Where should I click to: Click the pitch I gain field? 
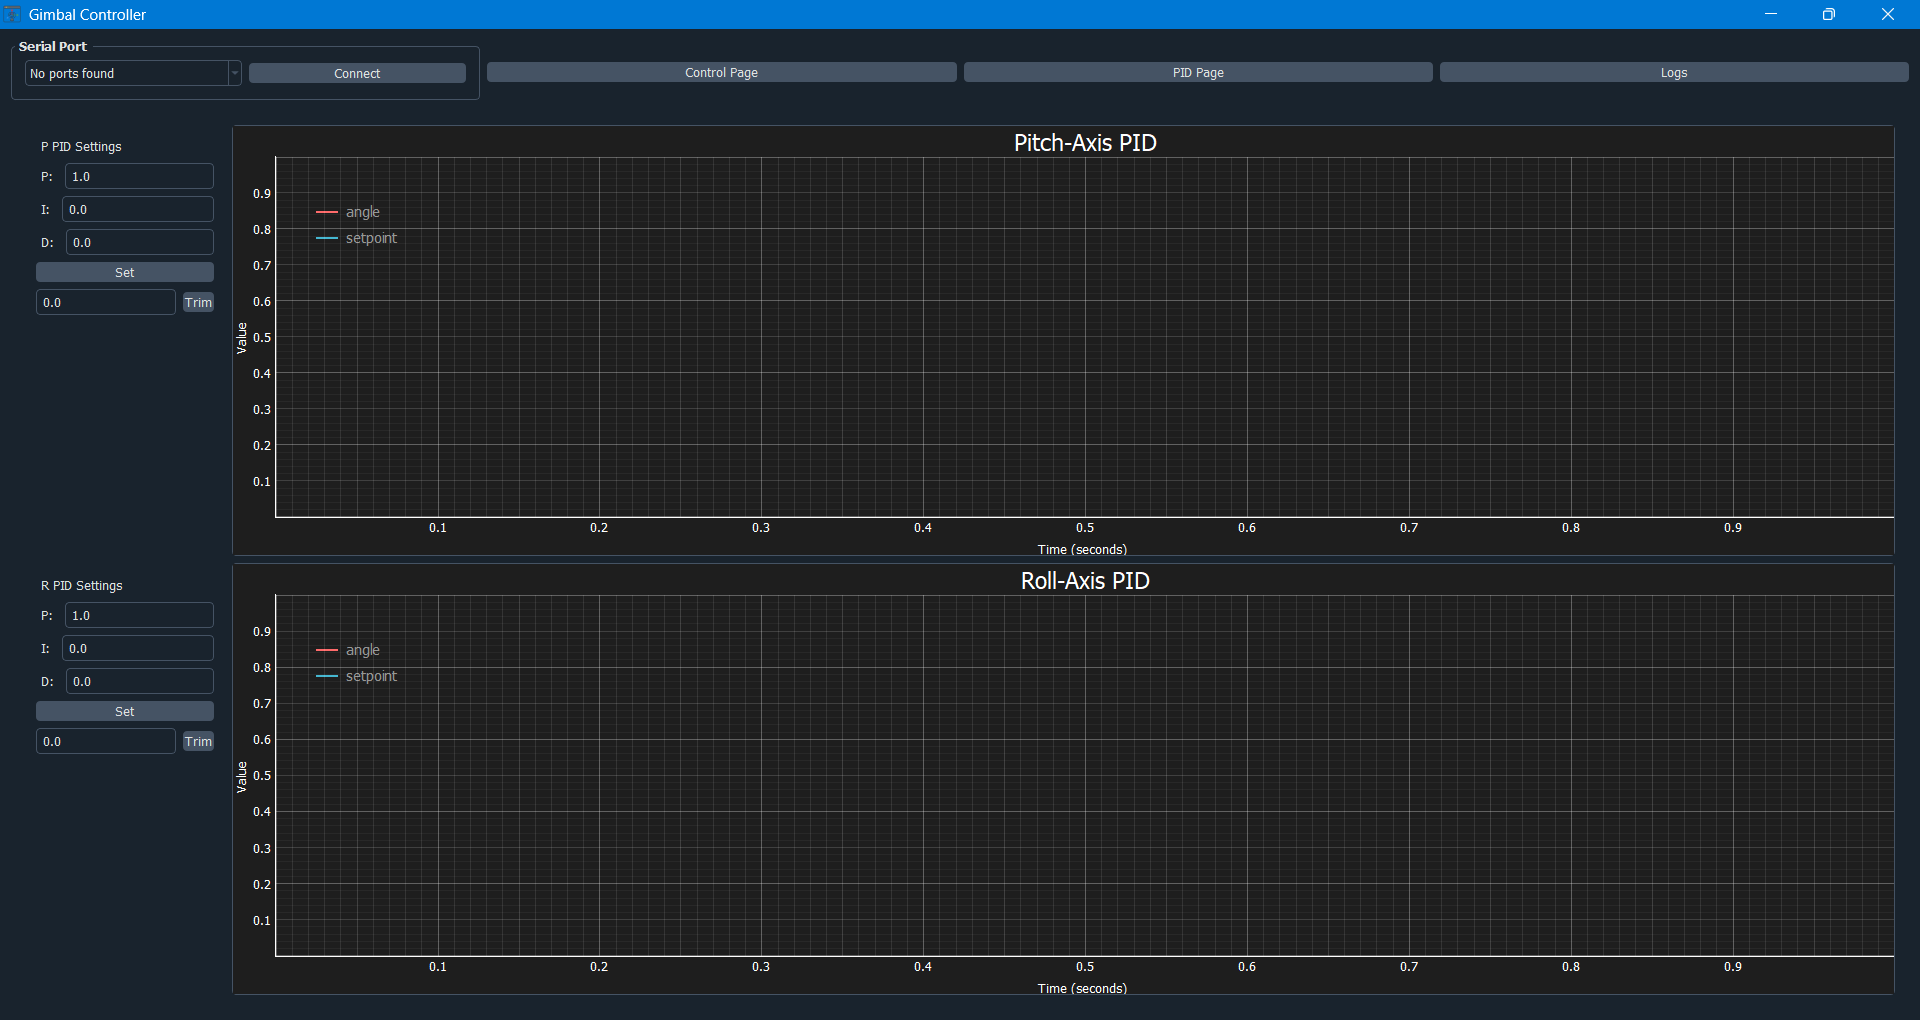[137, 209]
